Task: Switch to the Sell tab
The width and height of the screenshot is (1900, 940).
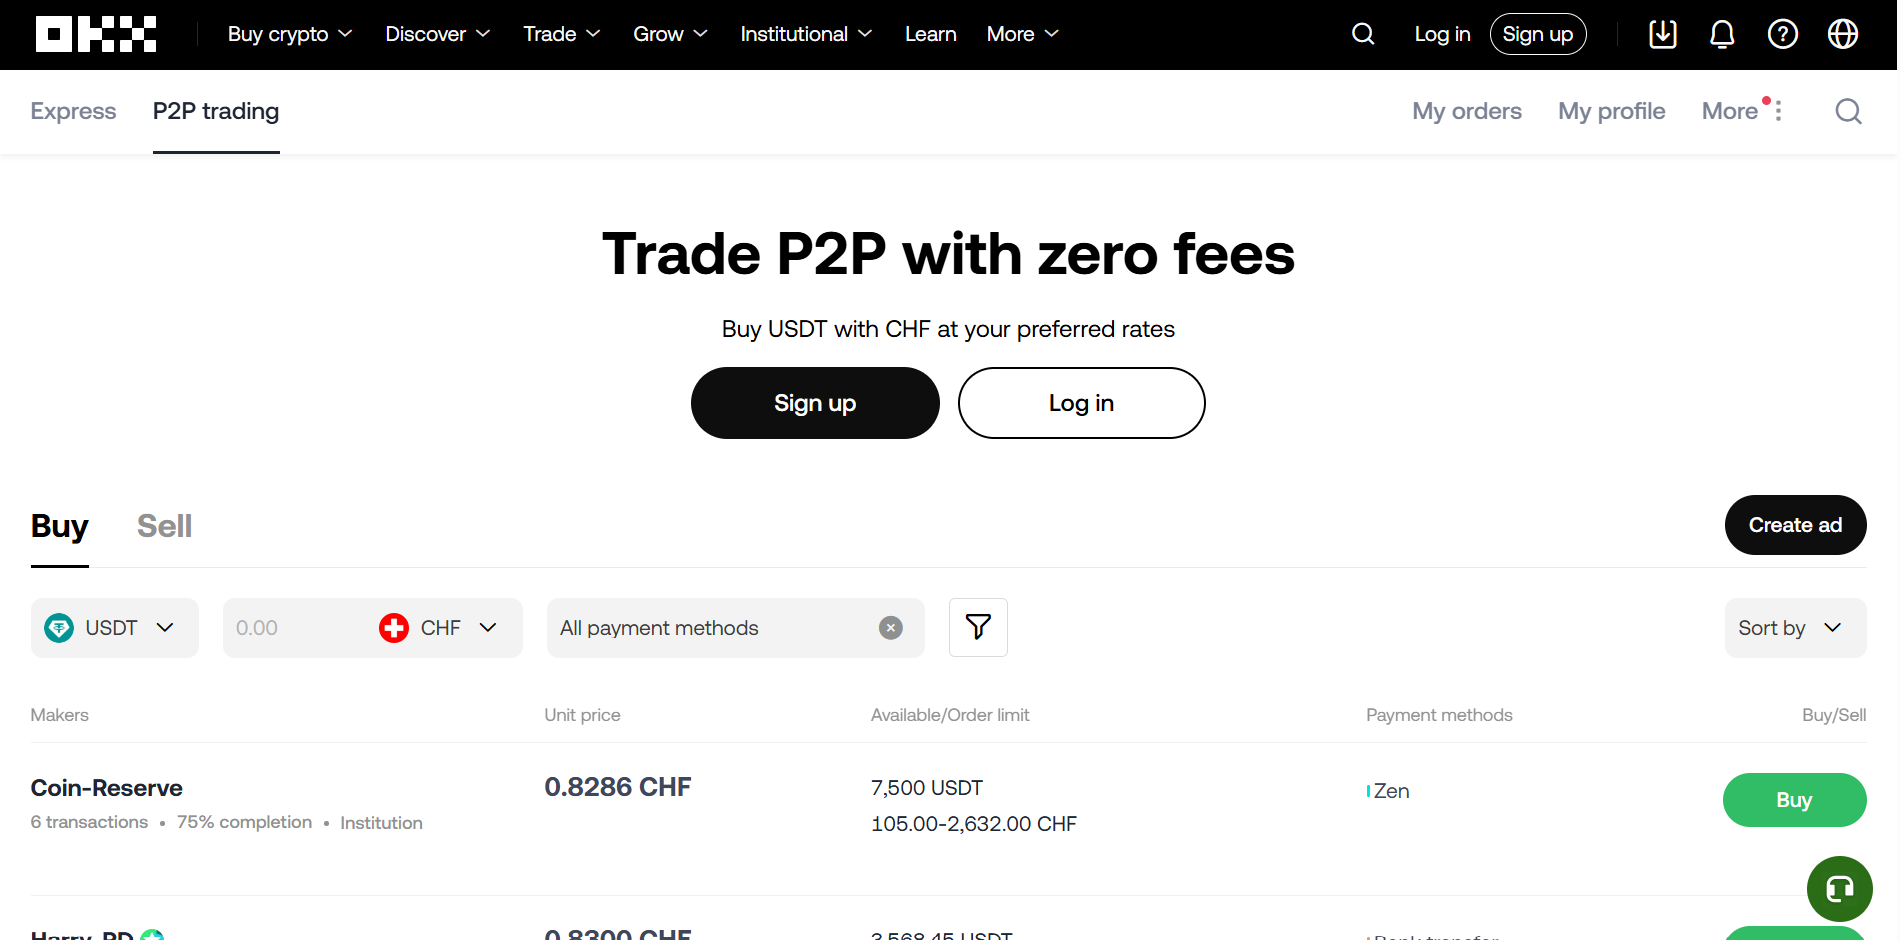Action: [x=164, y=525]
